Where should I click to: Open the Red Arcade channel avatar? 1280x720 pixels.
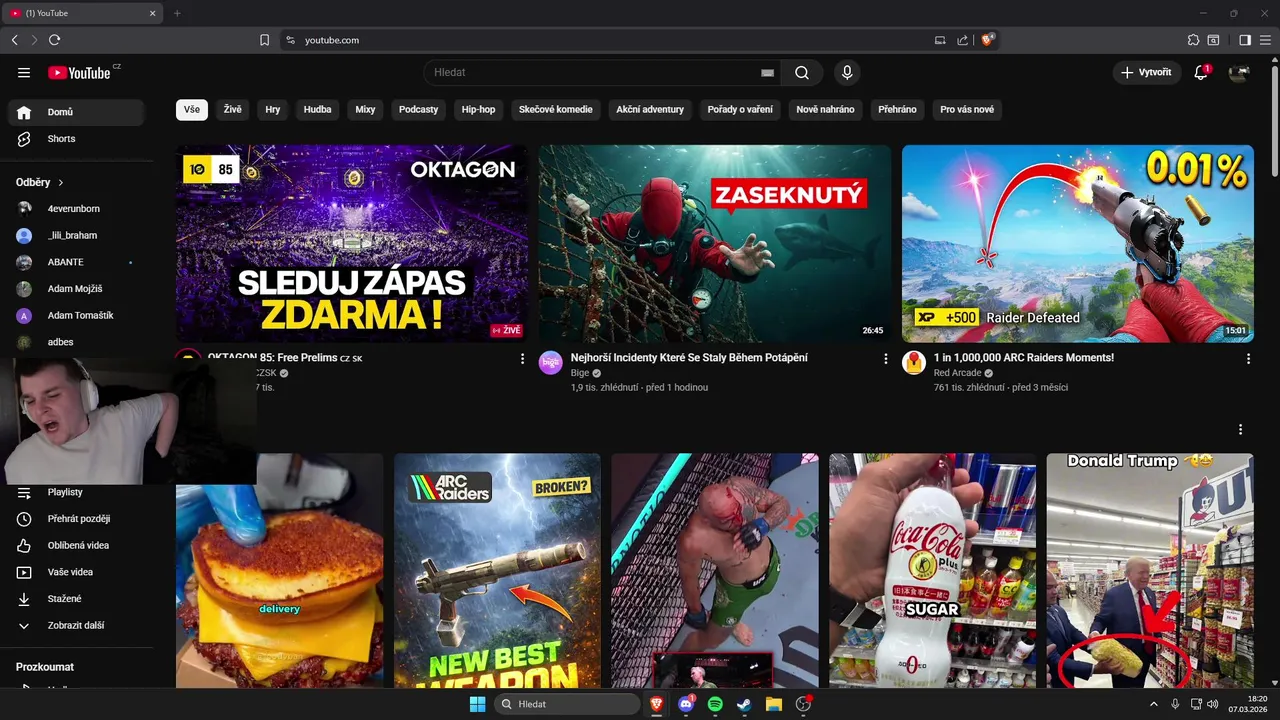pos(914,362)
